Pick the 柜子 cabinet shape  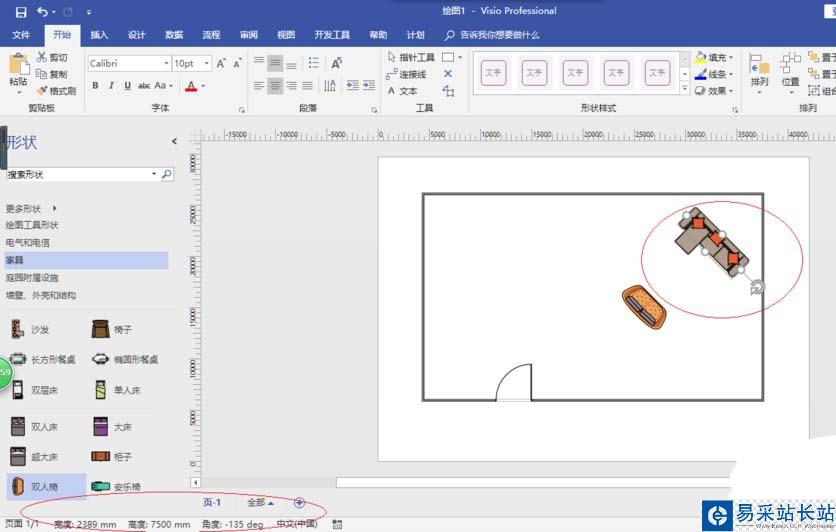(x=111, y=457)
